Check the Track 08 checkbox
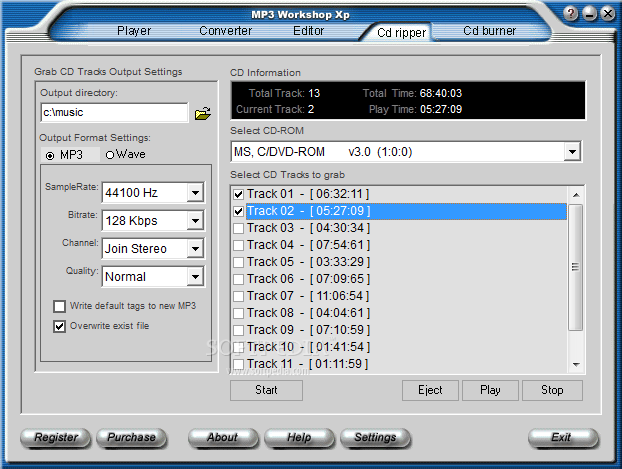This screenshot has width=622, height=469. pos(238,314)
